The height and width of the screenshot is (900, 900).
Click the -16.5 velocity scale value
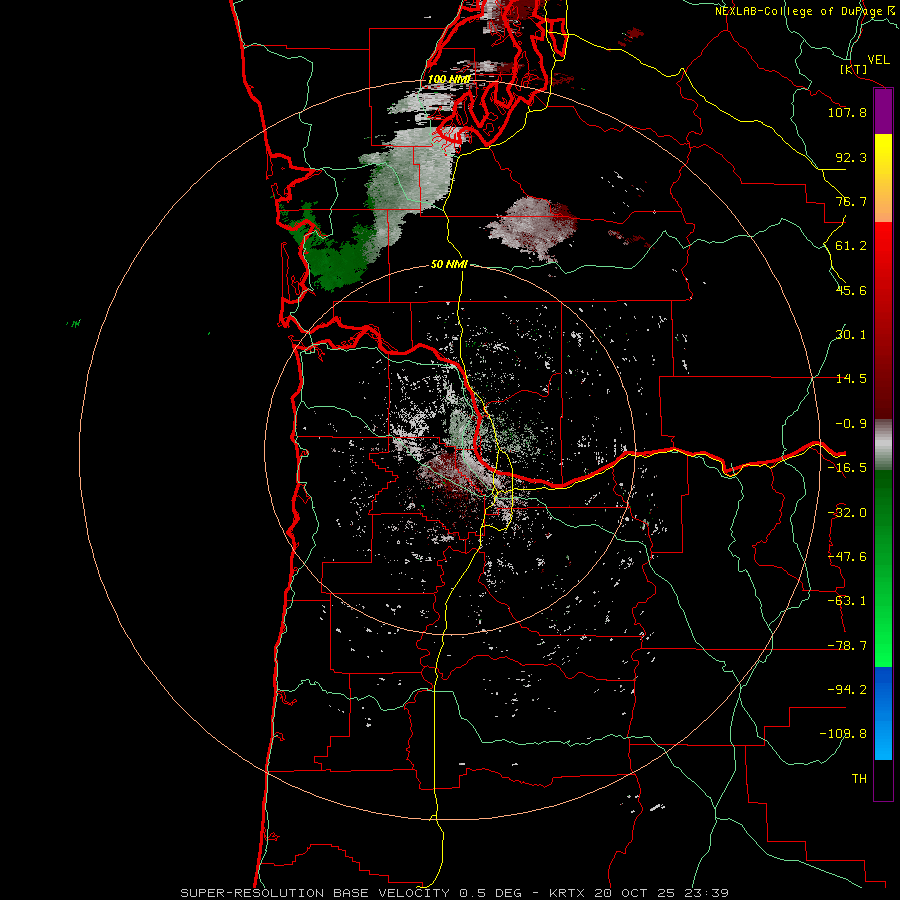[847, 468]
